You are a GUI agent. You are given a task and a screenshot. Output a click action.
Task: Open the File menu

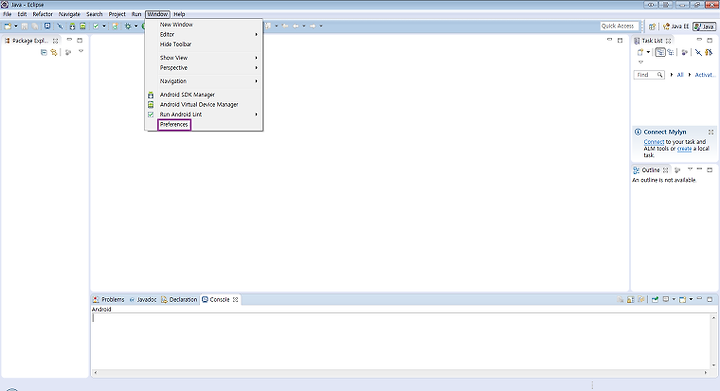[x=7, y=14]
